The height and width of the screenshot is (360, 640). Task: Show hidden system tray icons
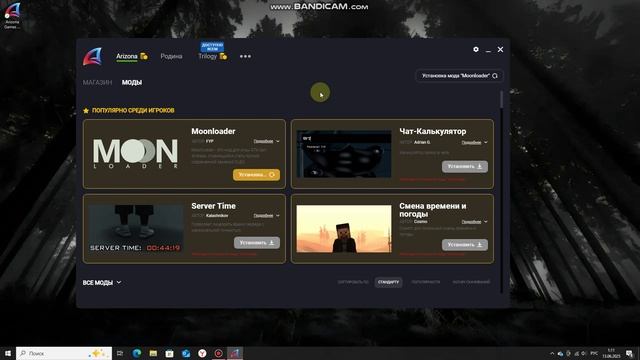(552, 353)
